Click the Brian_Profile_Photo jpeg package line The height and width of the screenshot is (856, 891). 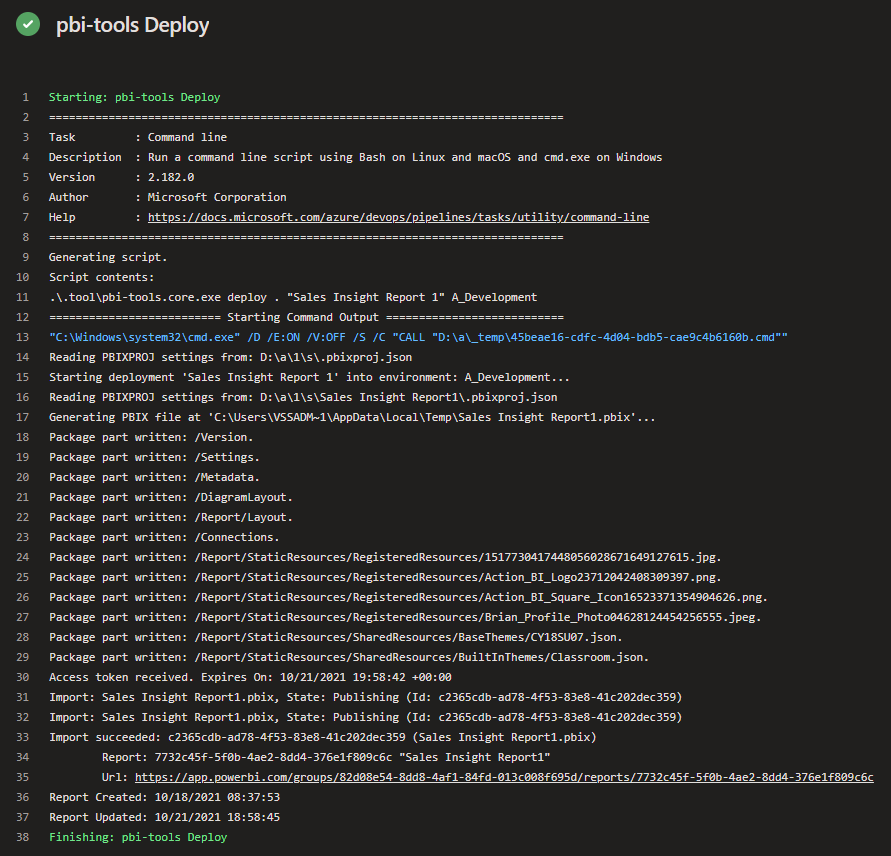point(405,617)
